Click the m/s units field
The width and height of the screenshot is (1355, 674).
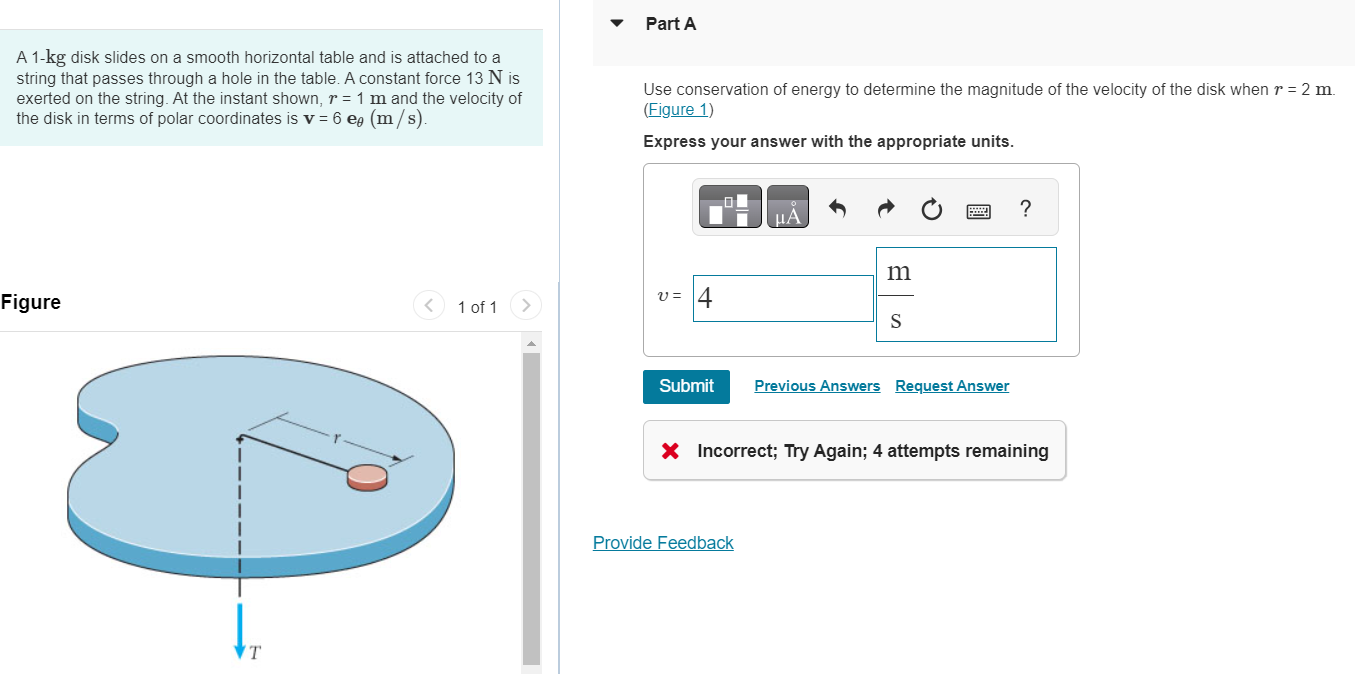click(x=966, y=294)
